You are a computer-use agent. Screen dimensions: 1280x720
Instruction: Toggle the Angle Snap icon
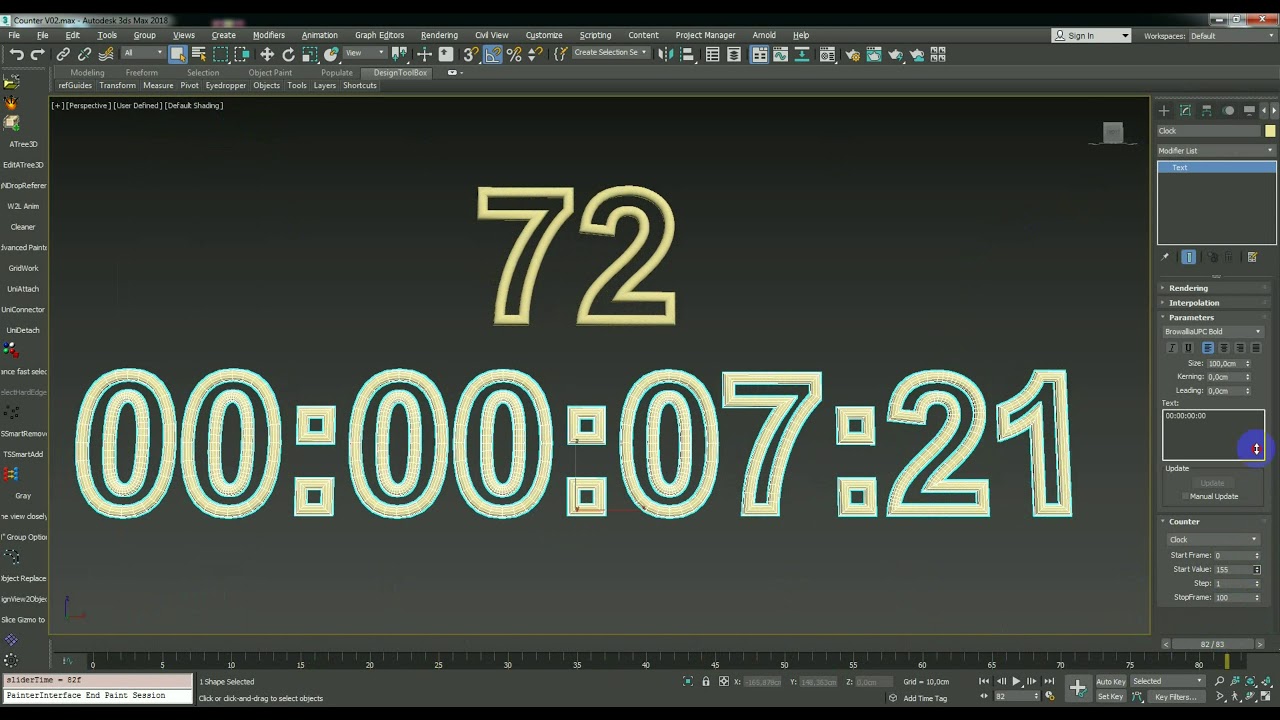(x=492, y=55)
